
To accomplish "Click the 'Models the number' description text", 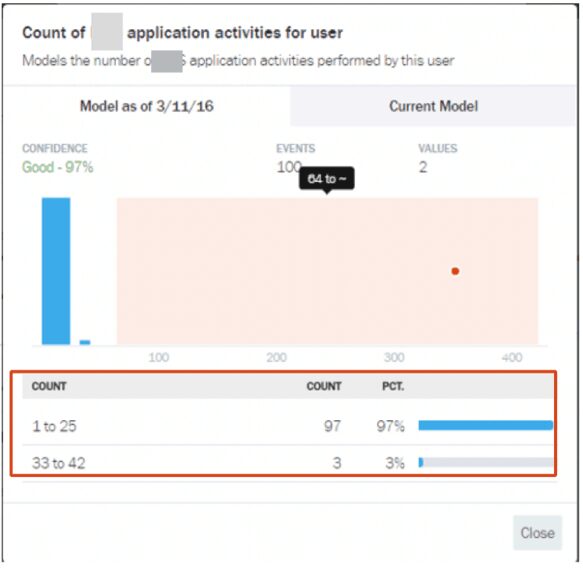I will 238,61.
